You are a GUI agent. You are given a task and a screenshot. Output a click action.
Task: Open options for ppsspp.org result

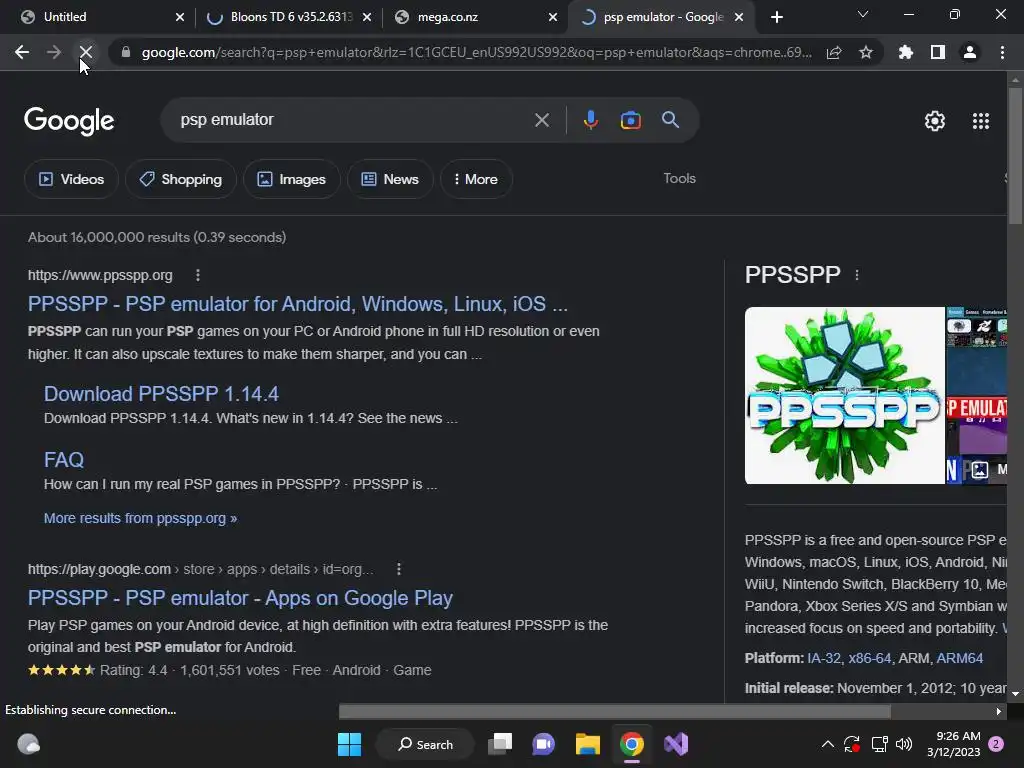pyautogui.click(x=198, y=276)
